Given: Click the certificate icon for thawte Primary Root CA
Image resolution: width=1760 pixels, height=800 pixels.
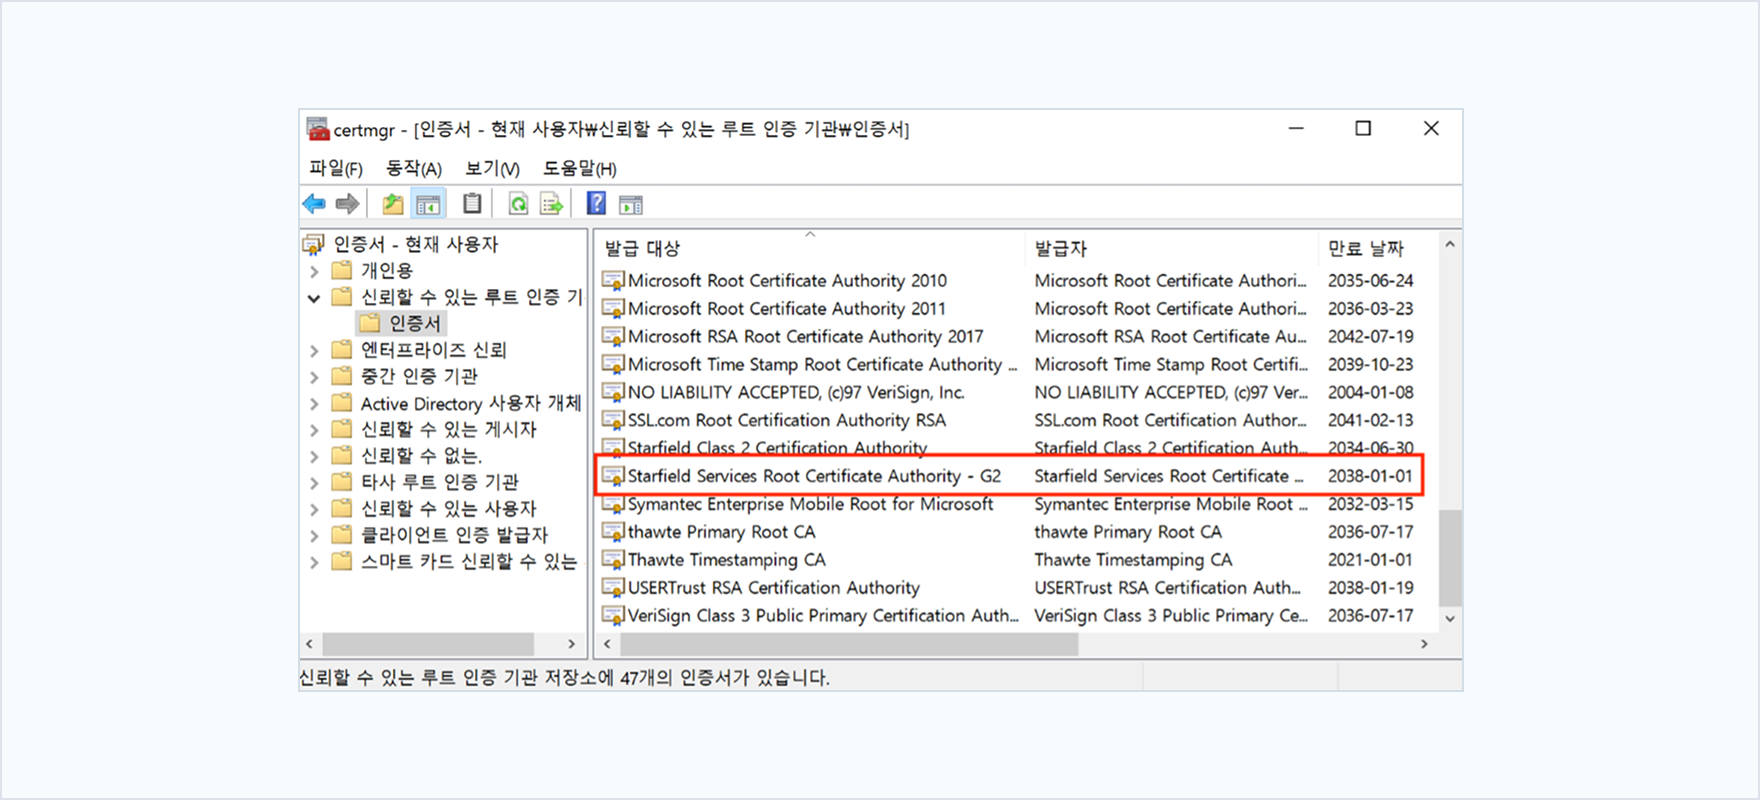Looking at the screenshot, I should [613, 532].
